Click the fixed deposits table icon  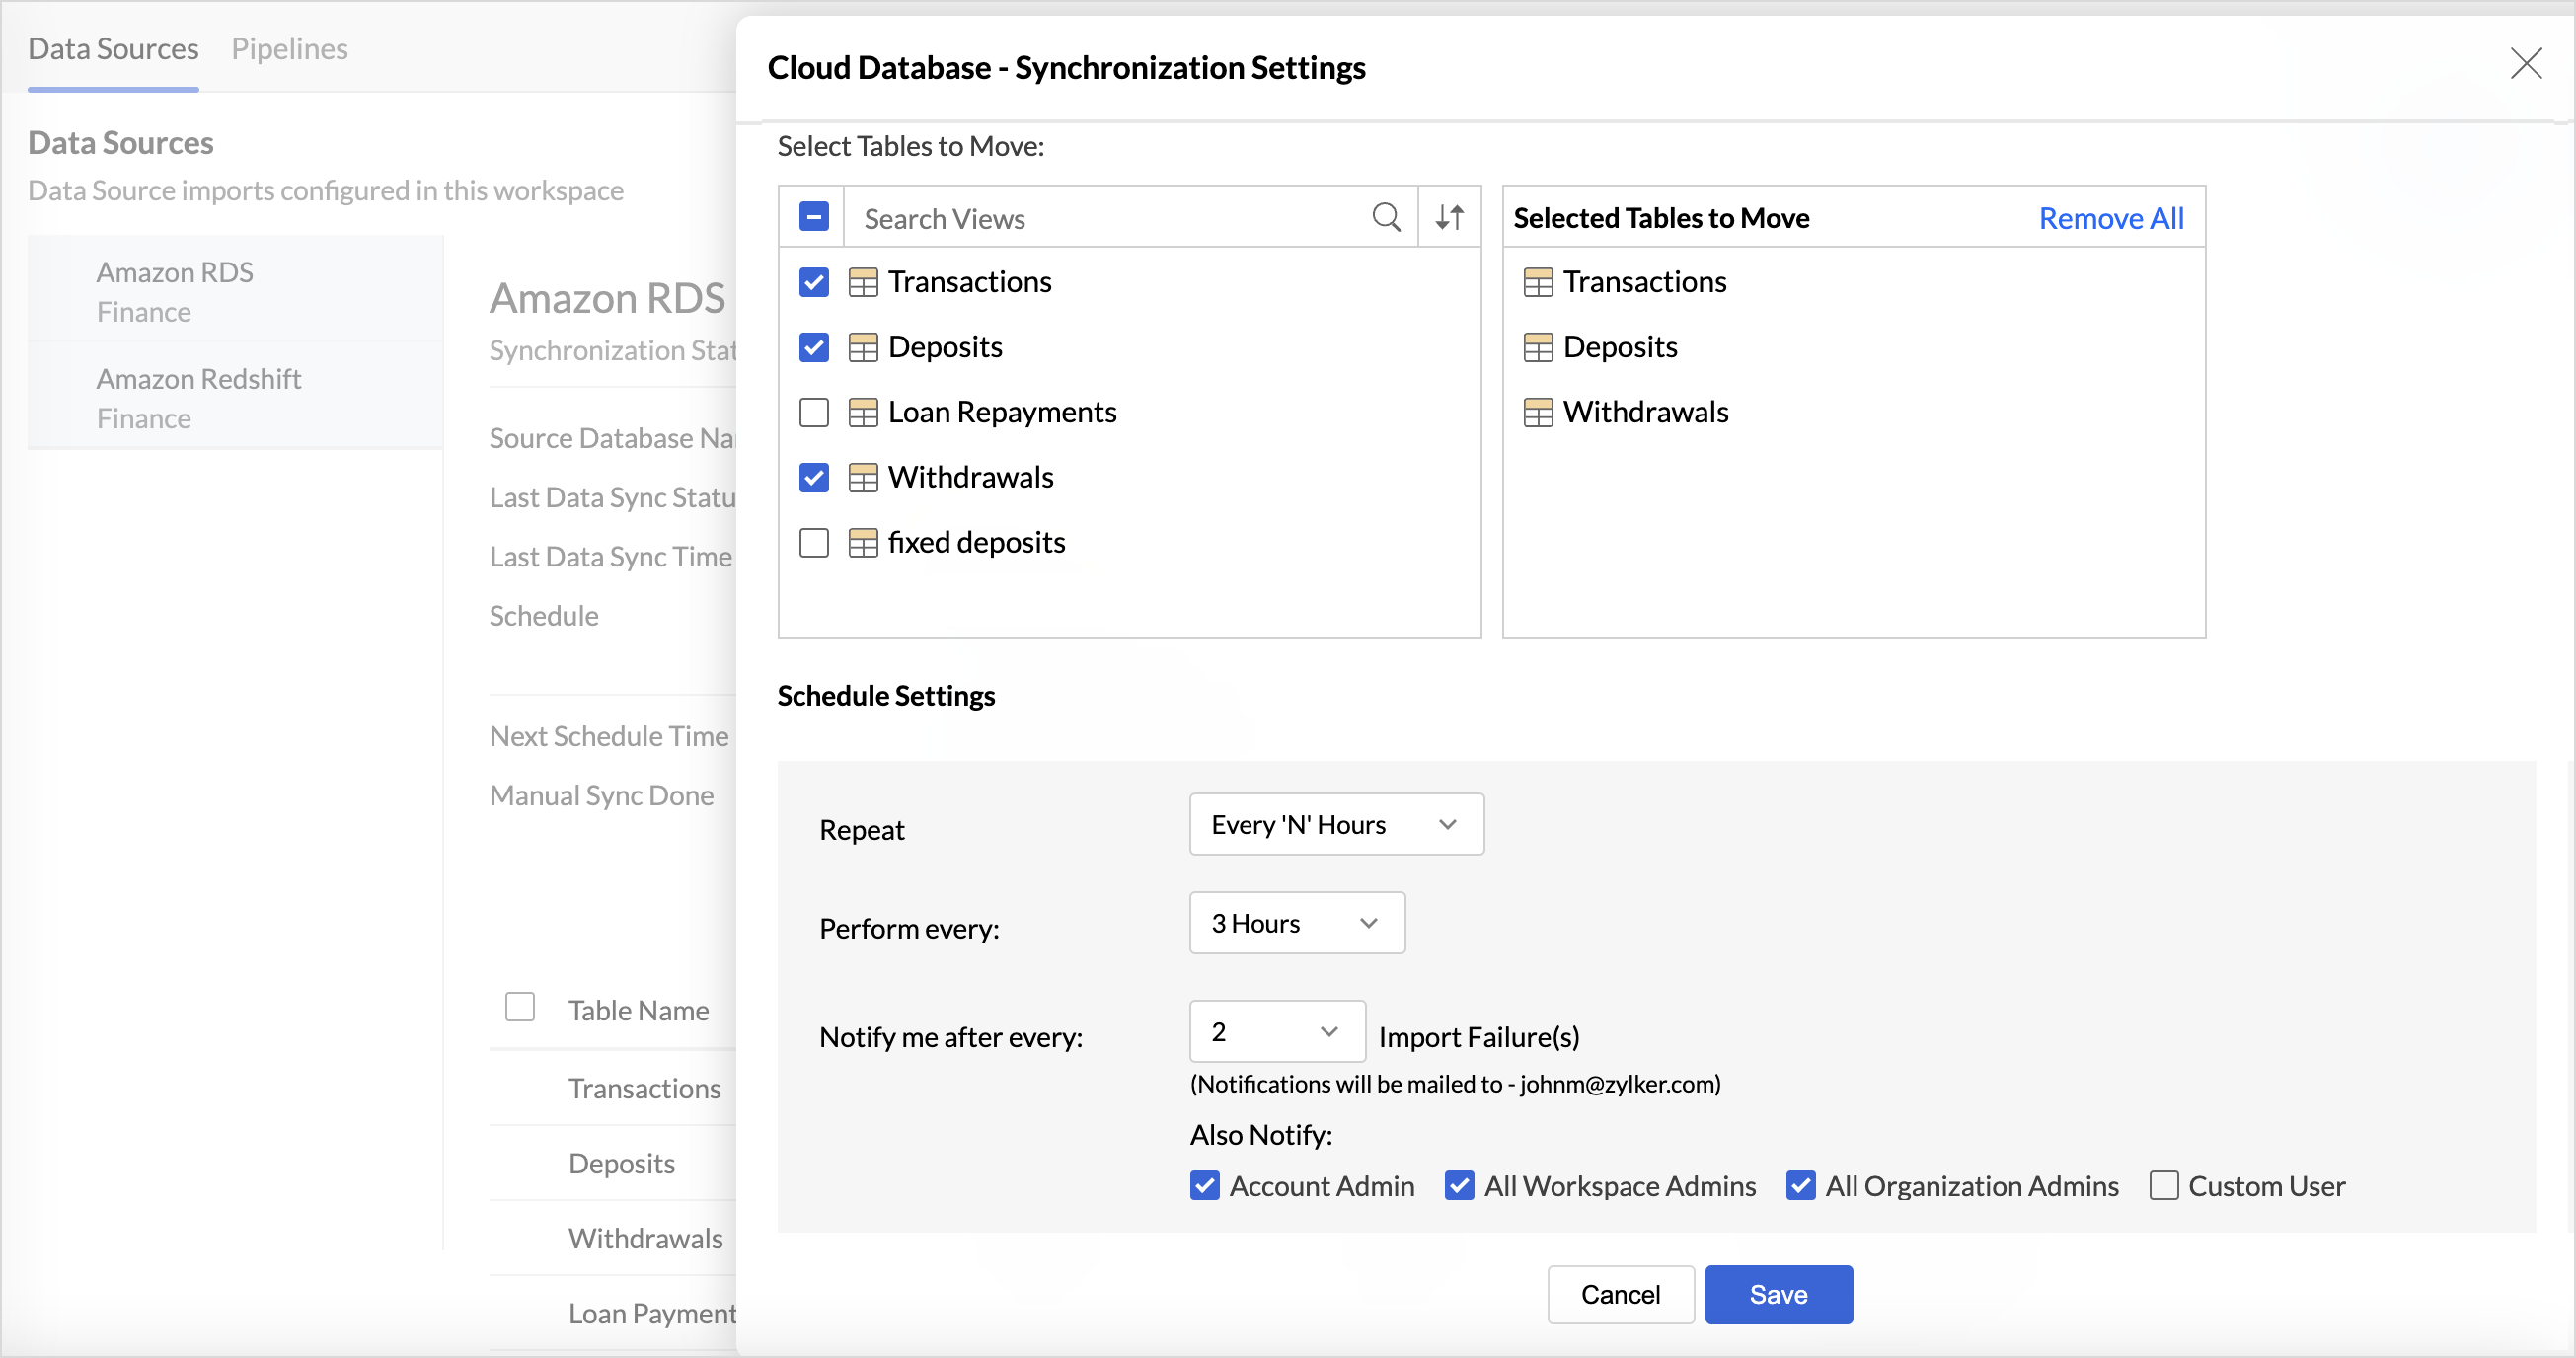tap(862, 542)
